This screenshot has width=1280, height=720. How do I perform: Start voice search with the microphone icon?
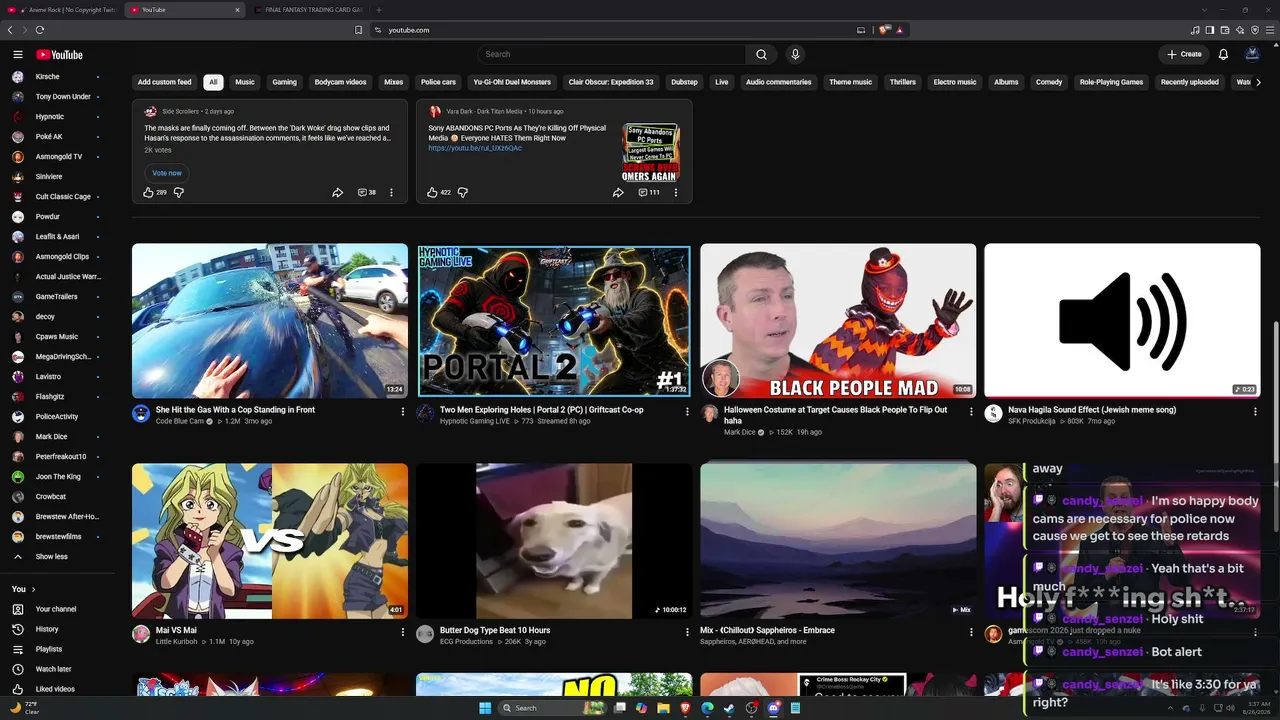pos(795,54)
